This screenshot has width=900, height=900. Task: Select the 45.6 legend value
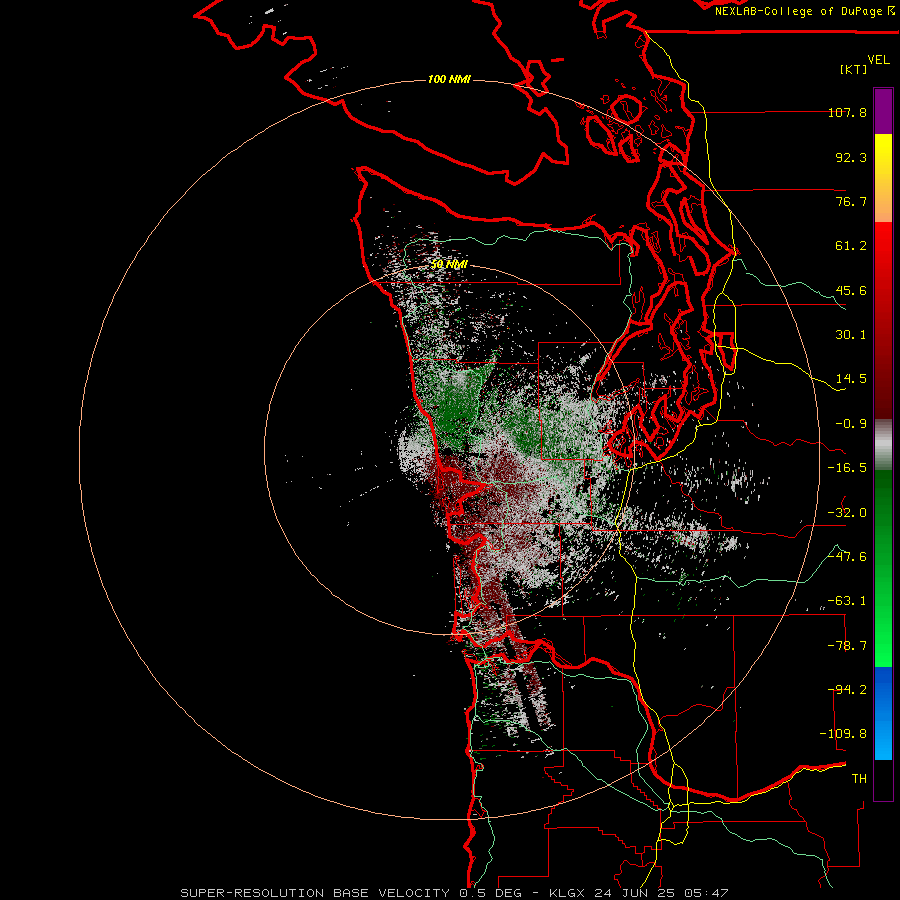point(851,290)
